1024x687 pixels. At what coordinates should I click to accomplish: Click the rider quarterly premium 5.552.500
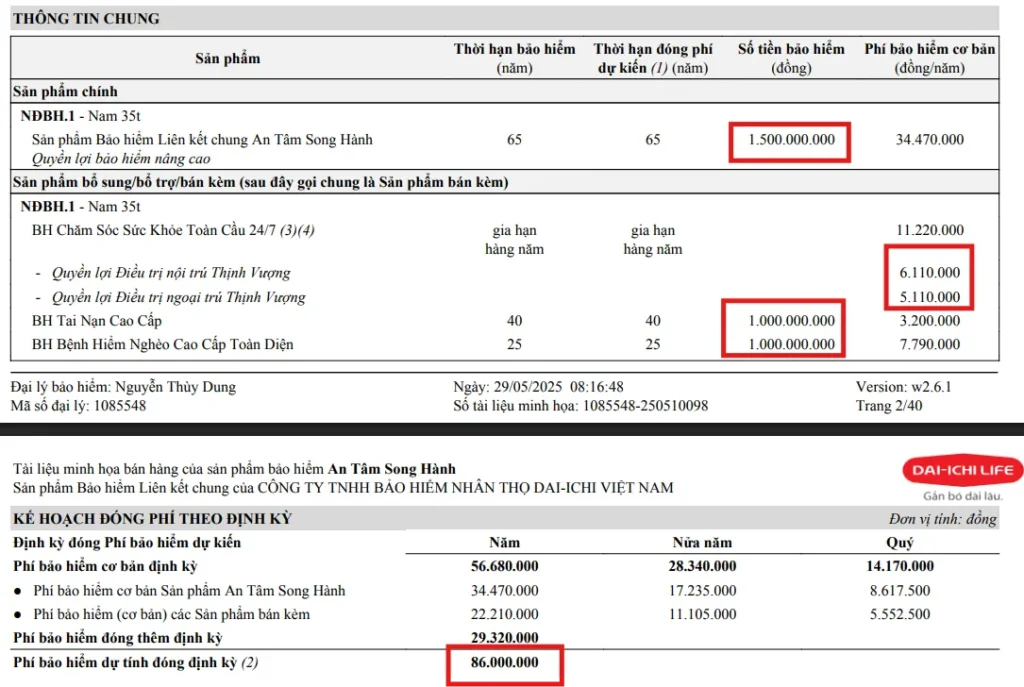(x=900, y=614)
